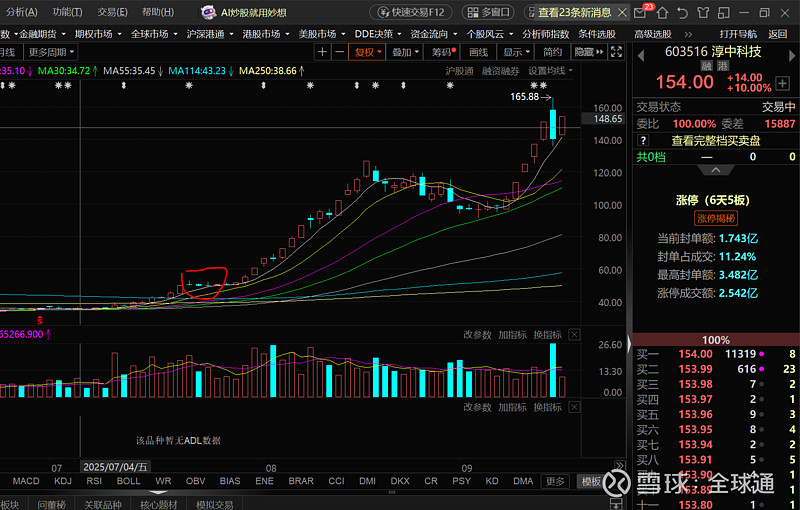Open the 分析(A) menu
Image resolution: width=800 pixels, height=510 pixels.
click(21, 12)
